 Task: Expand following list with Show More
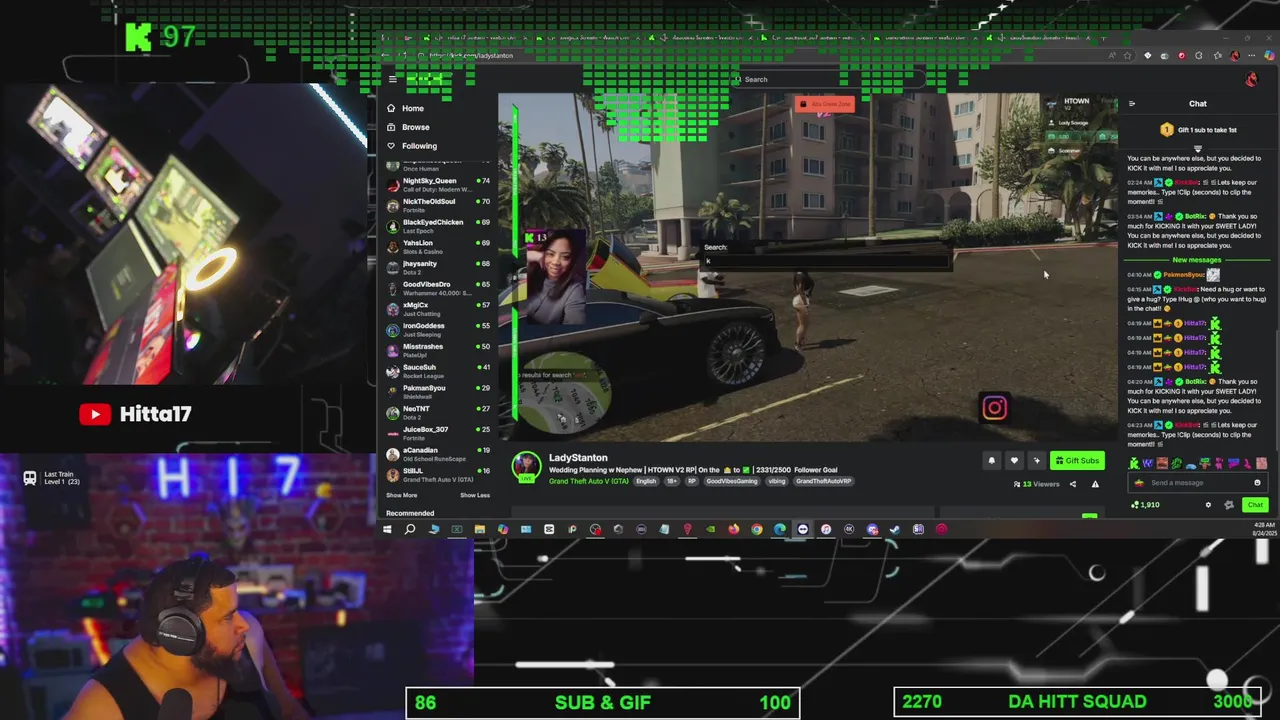(401, 495)
